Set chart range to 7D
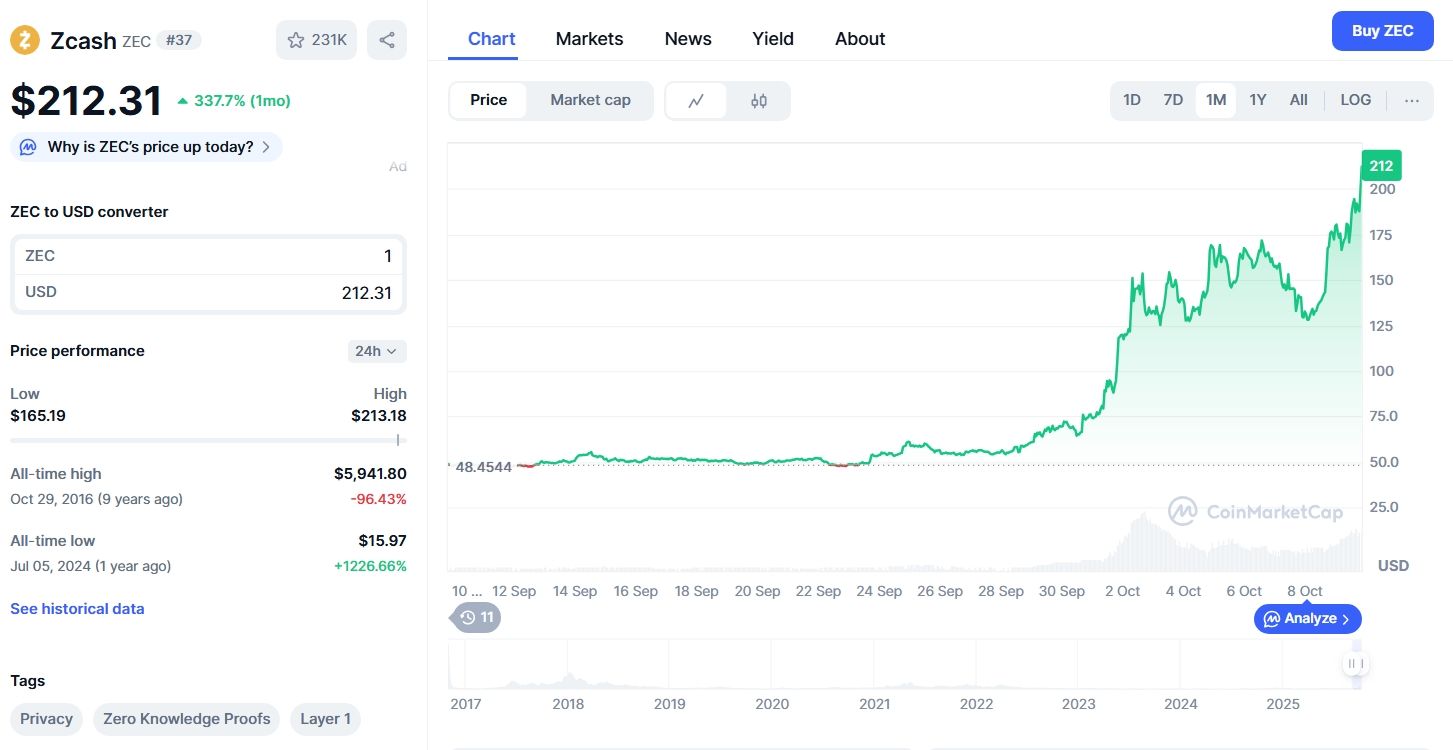Screen dimensions: 1453x750 coord(1173,100)
